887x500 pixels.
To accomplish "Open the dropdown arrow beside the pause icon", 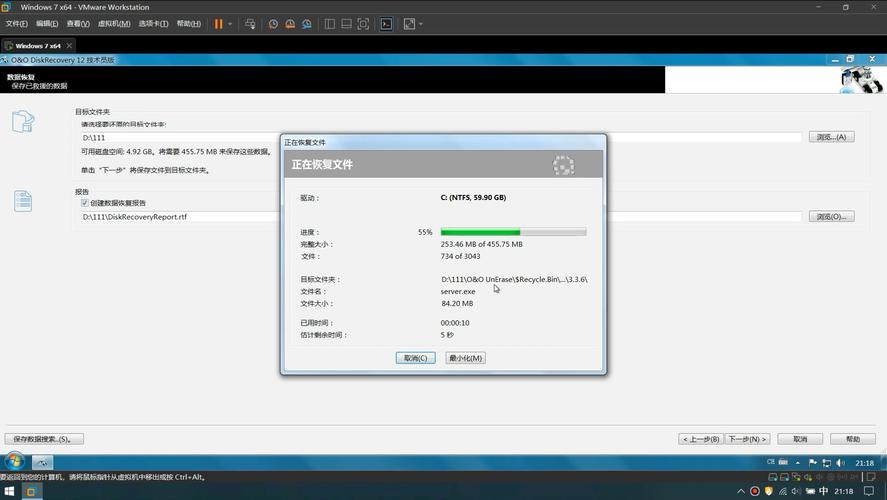I will [230, 24].
